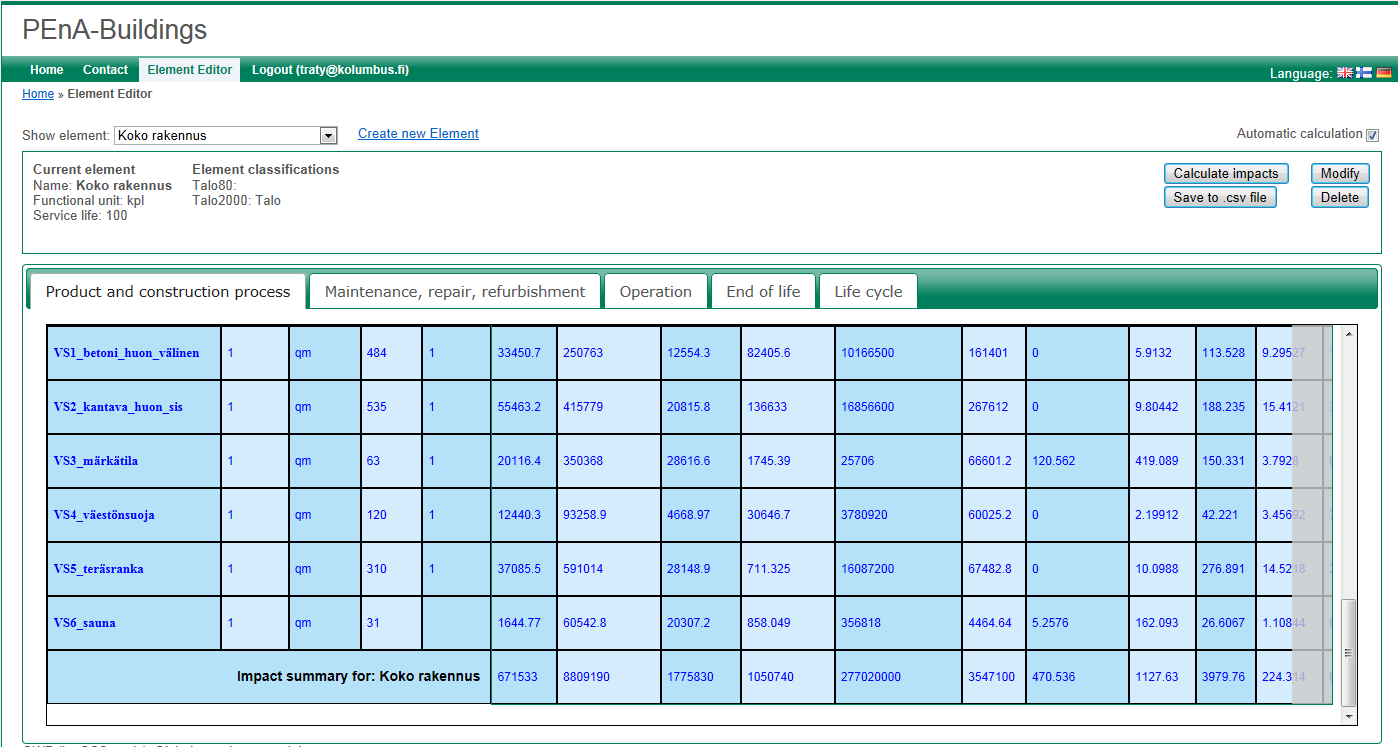Open the Create new Element link
Screen dimensions: 1398x747
coord(418,134)
